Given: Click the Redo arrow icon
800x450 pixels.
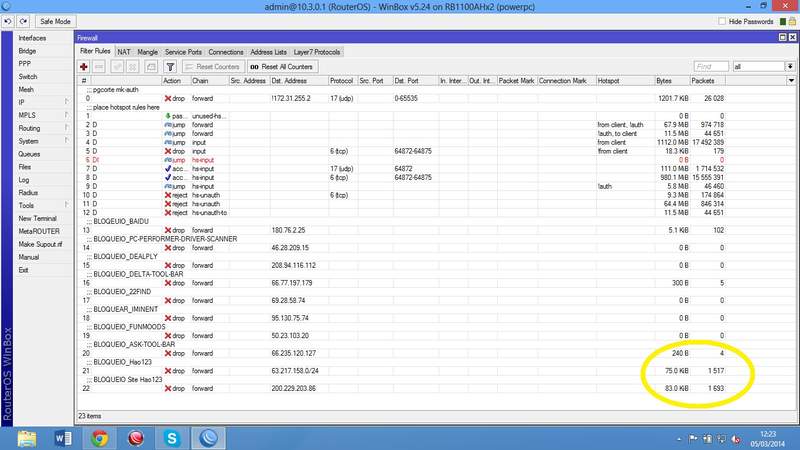Looking at the screenshot, I should [x=23, y=21].
